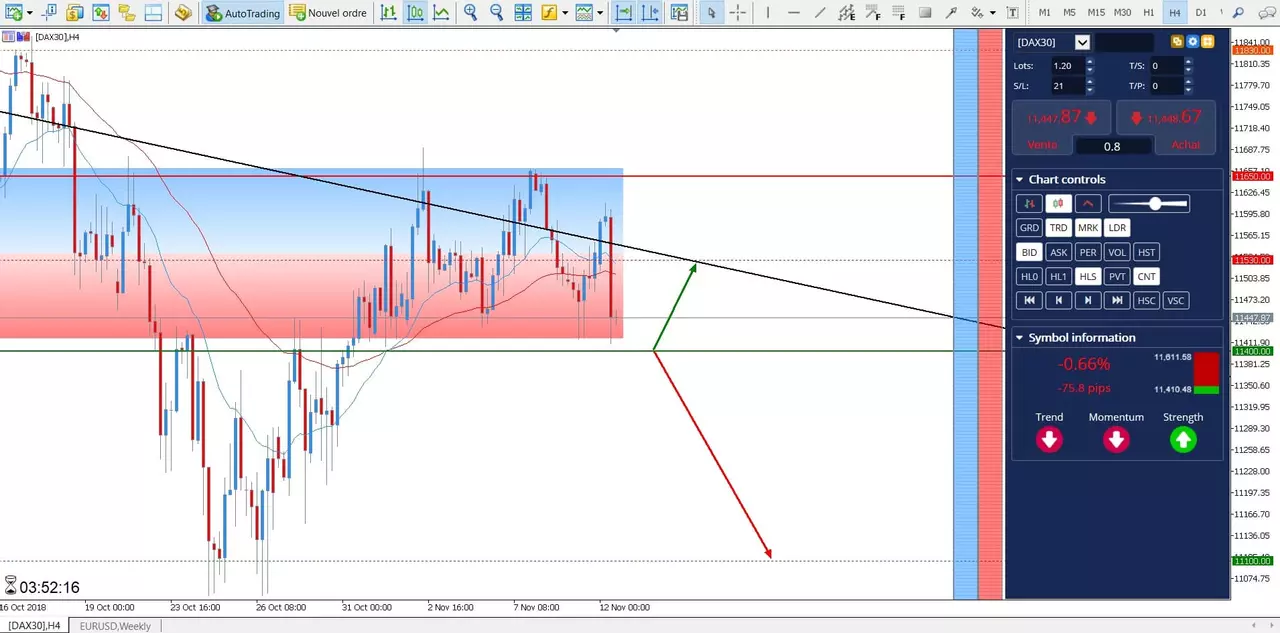Open search magnifier in toolbar
1280x633 pixels.
(x=1236, y=13)
